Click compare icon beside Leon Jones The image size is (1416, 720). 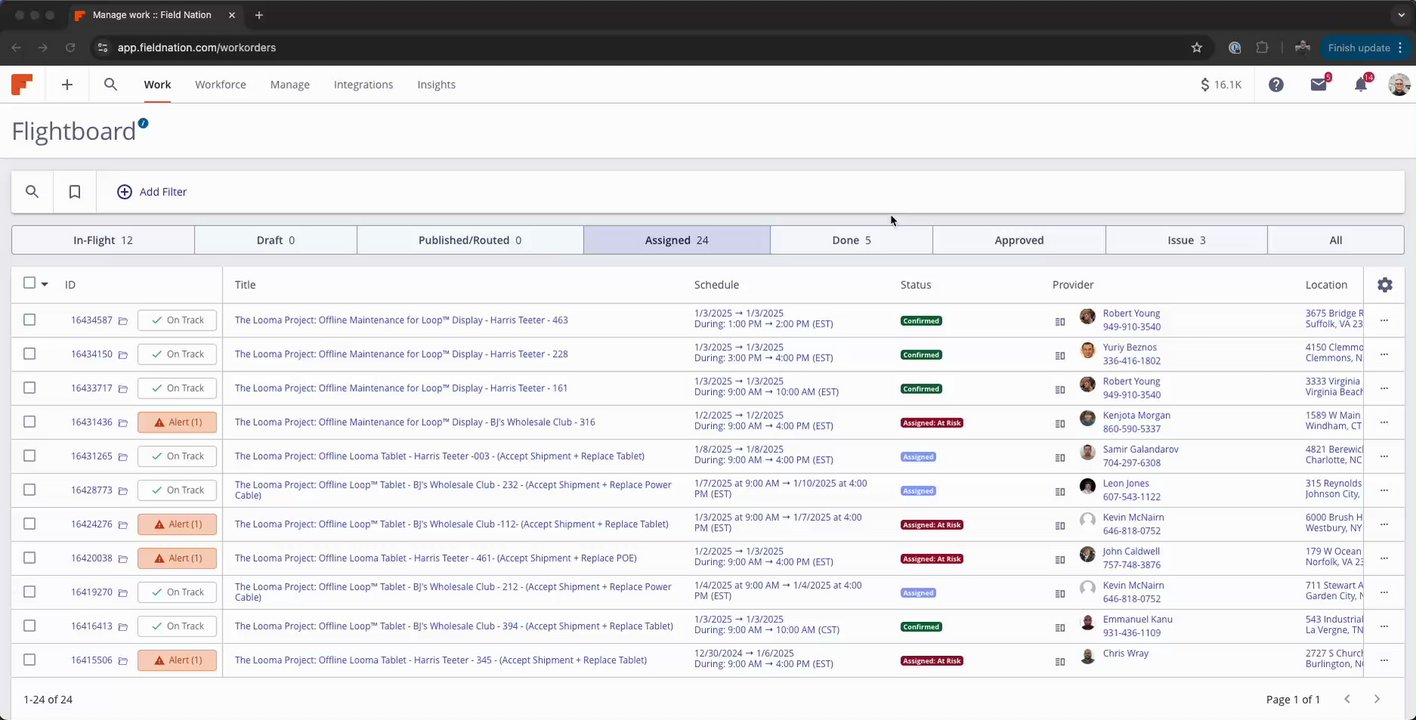coord(1060,491)
